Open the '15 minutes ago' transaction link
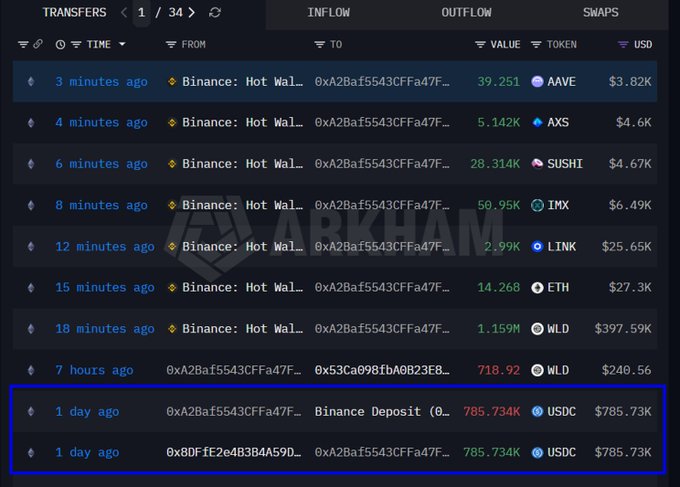Viewport: 680px width, 487px height. coord(105,288)
